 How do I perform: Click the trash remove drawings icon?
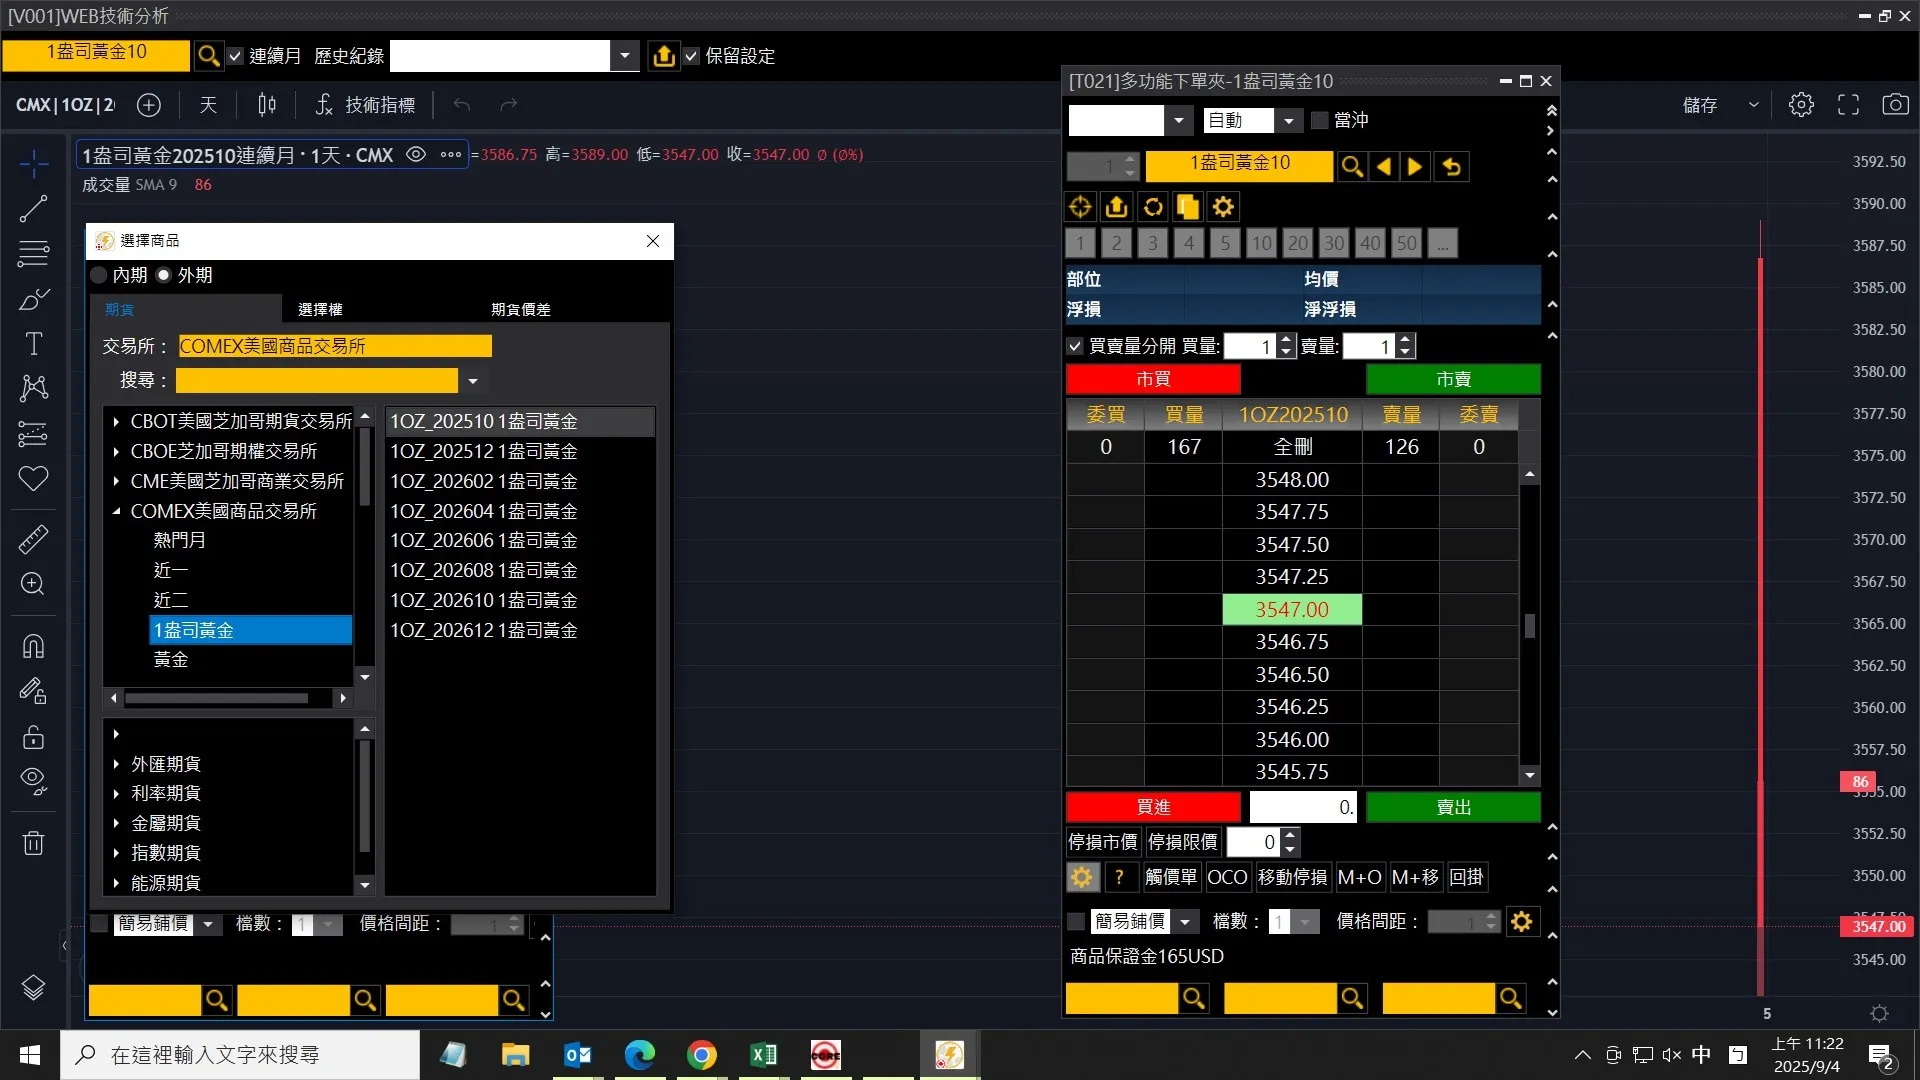coord(33,843)
